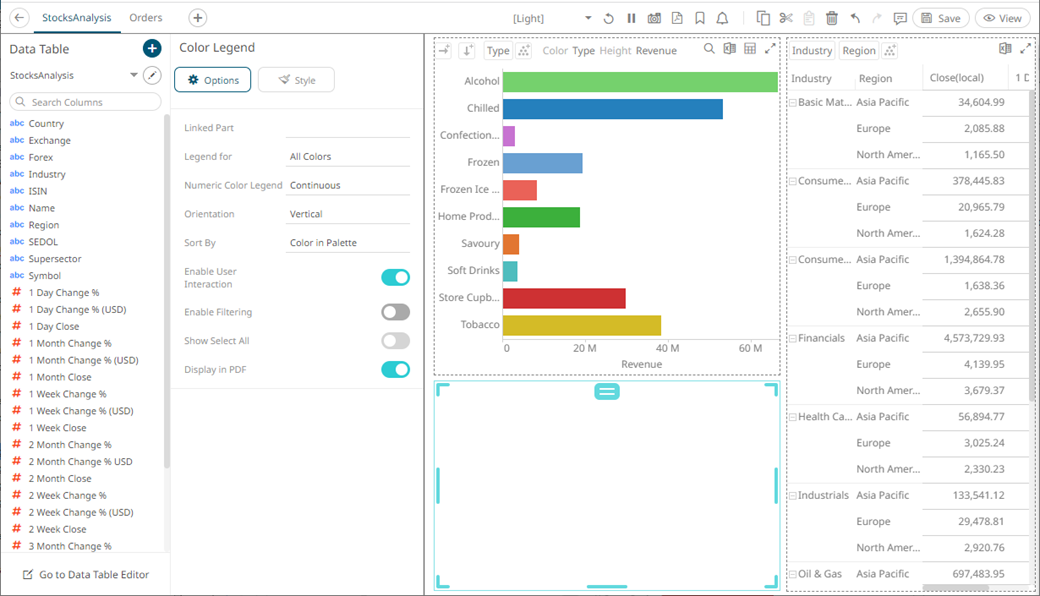Click the drag handle on empty part
The width and height of the screenshot is (1040, 596).
click(607, 392)
